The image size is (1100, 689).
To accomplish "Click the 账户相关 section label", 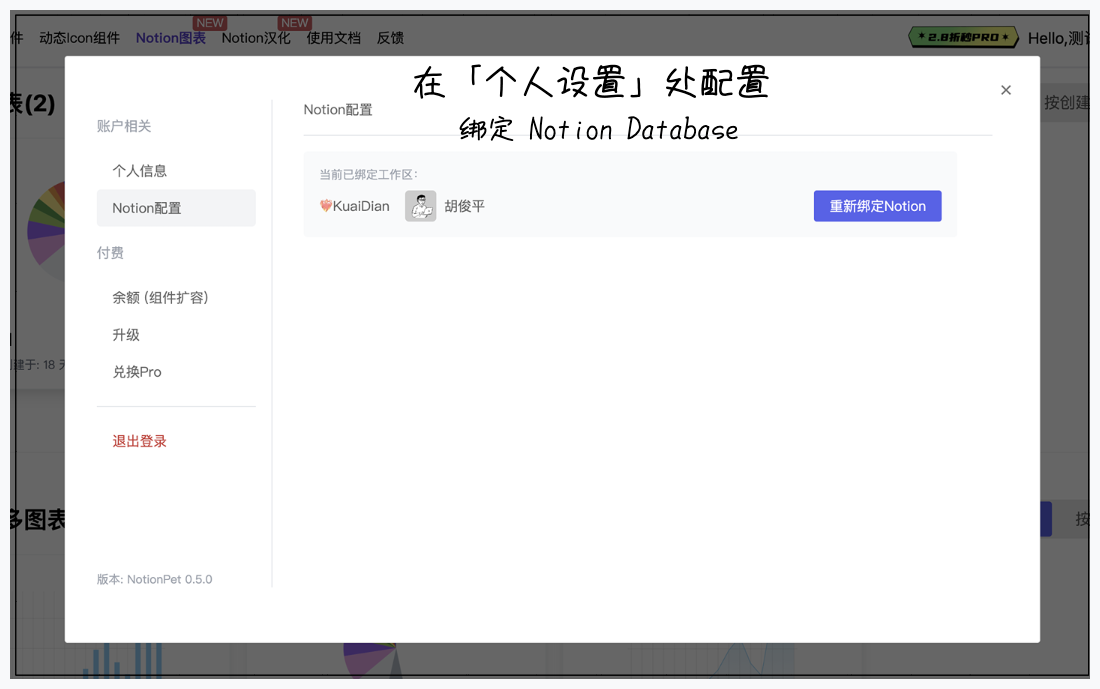I will 123,126.
